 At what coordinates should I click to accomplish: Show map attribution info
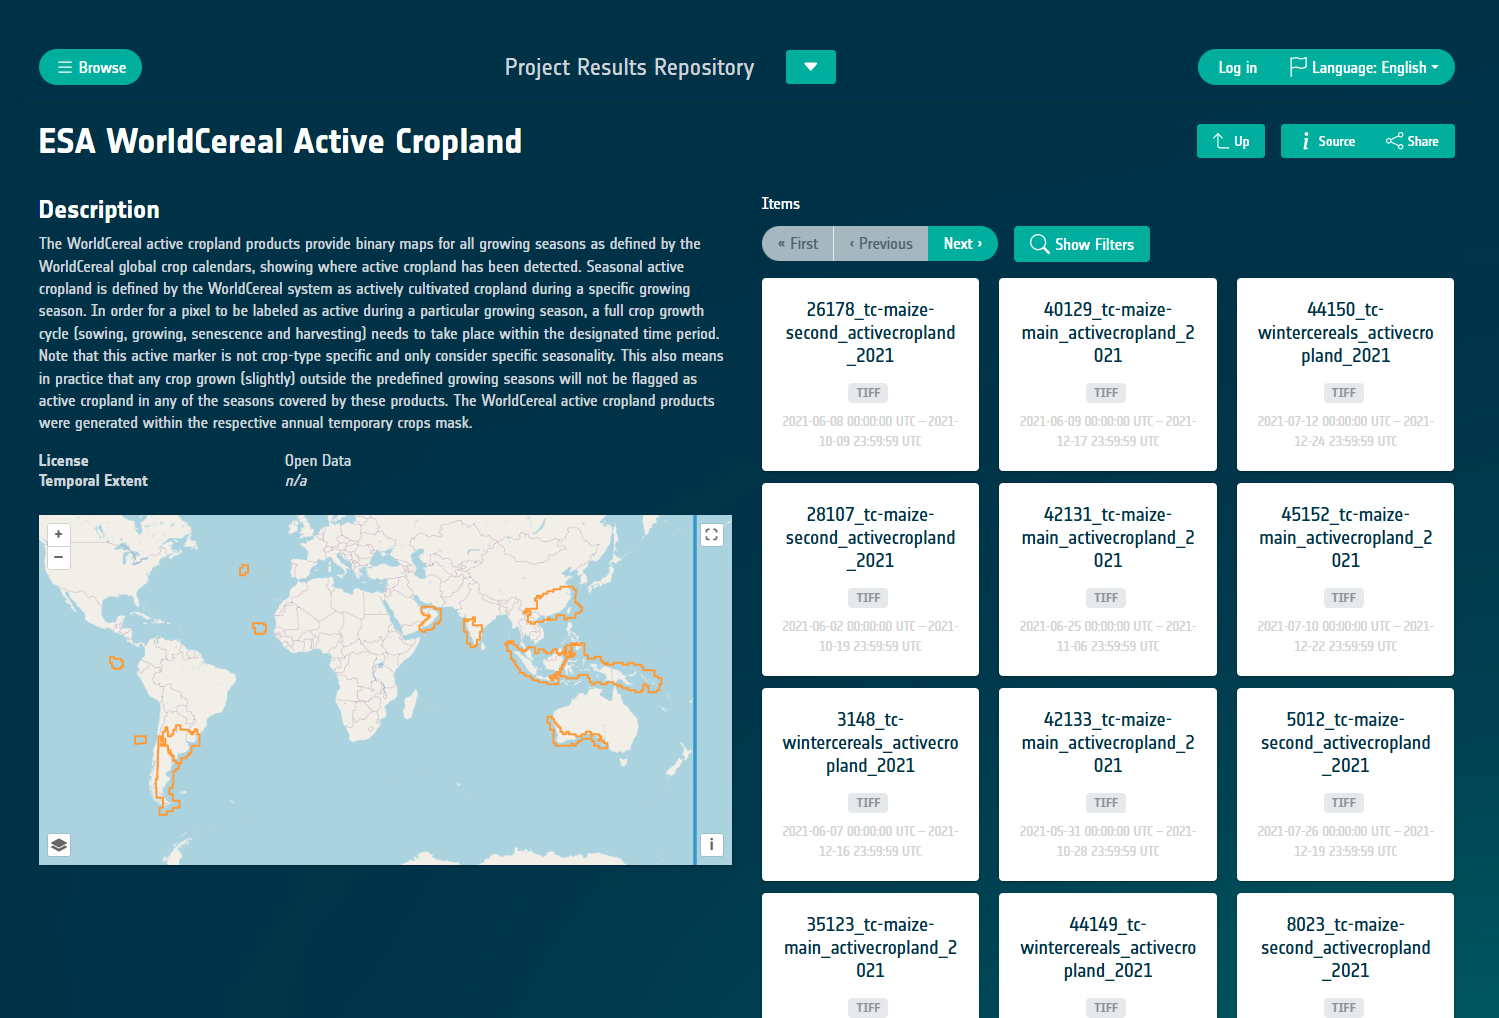[x=711, y=845]
